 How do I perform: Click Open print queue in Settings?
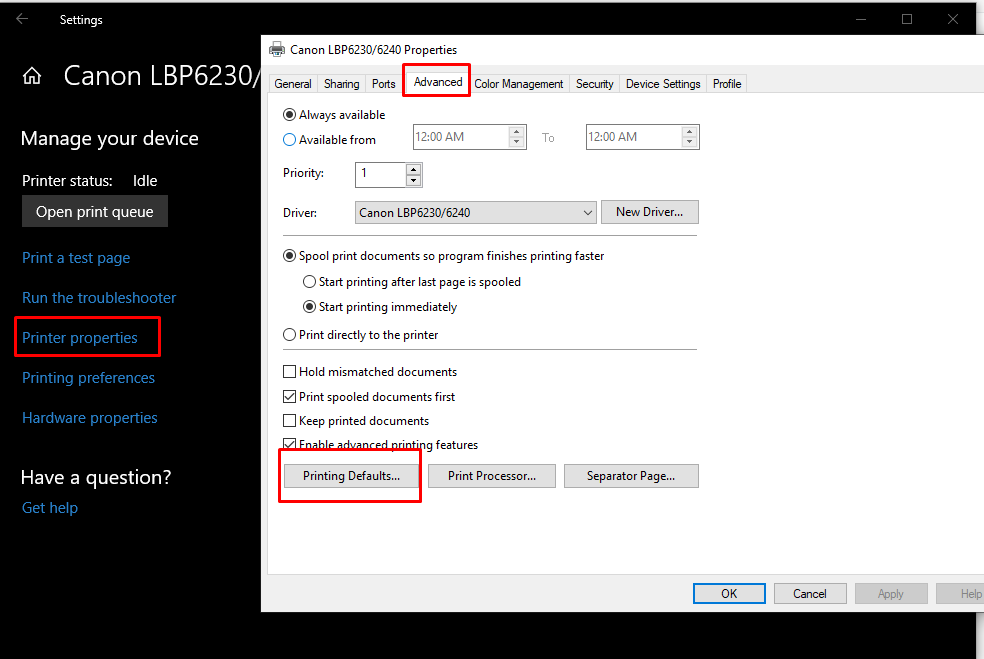coord(95,212)
